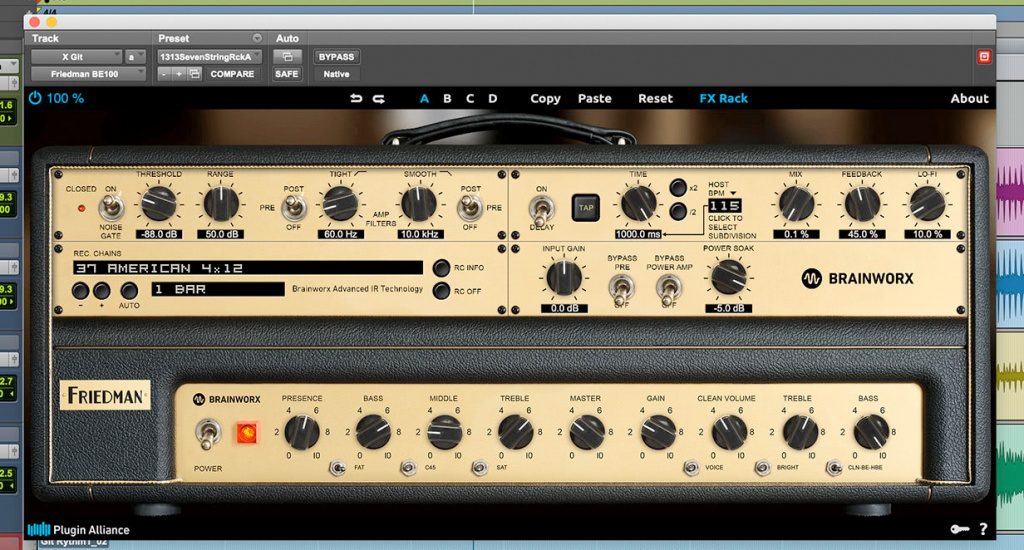This screenshot has width=1024, height=550.
Task: Click the key license icon
Action: tap(959, 529)
